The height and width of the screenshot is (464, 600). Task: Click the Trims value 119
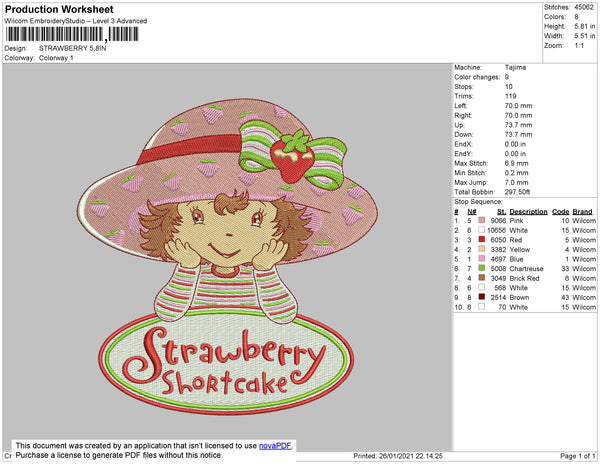click(510, 96)
